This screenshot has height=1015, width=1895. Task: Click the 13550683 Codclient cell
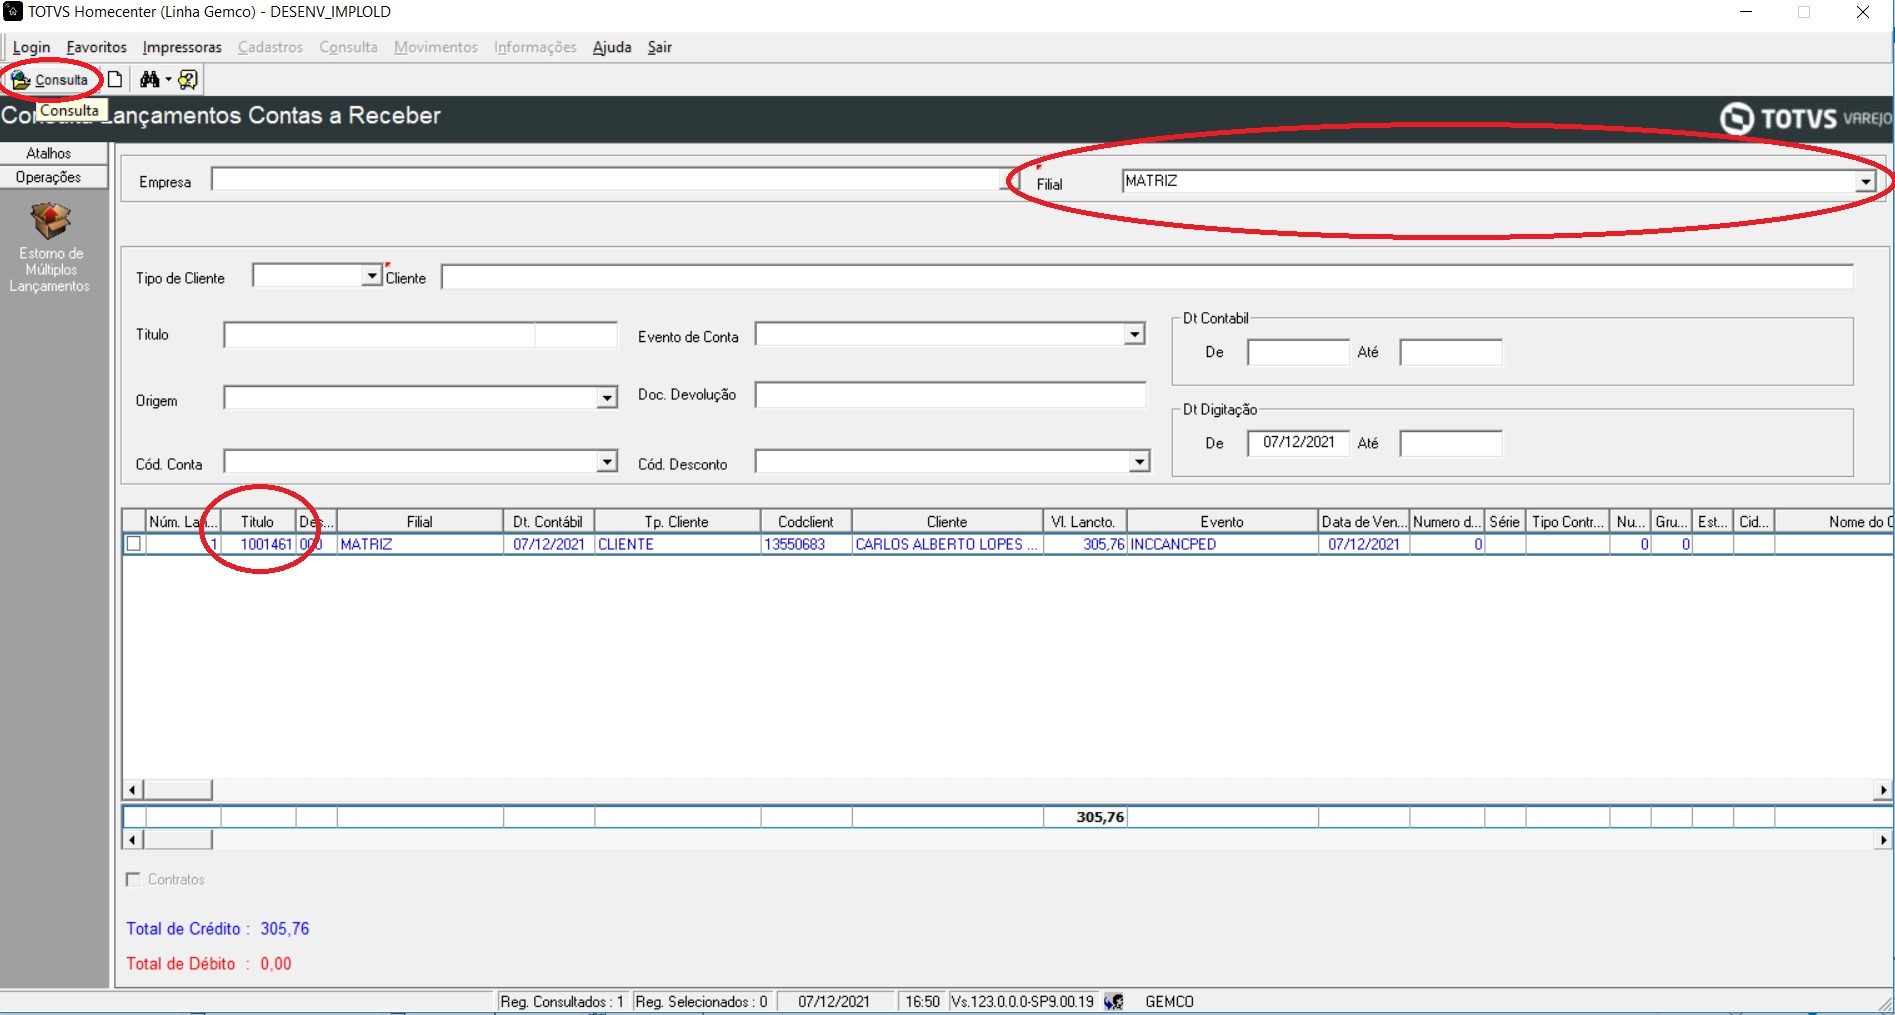[x=806, y=544]
